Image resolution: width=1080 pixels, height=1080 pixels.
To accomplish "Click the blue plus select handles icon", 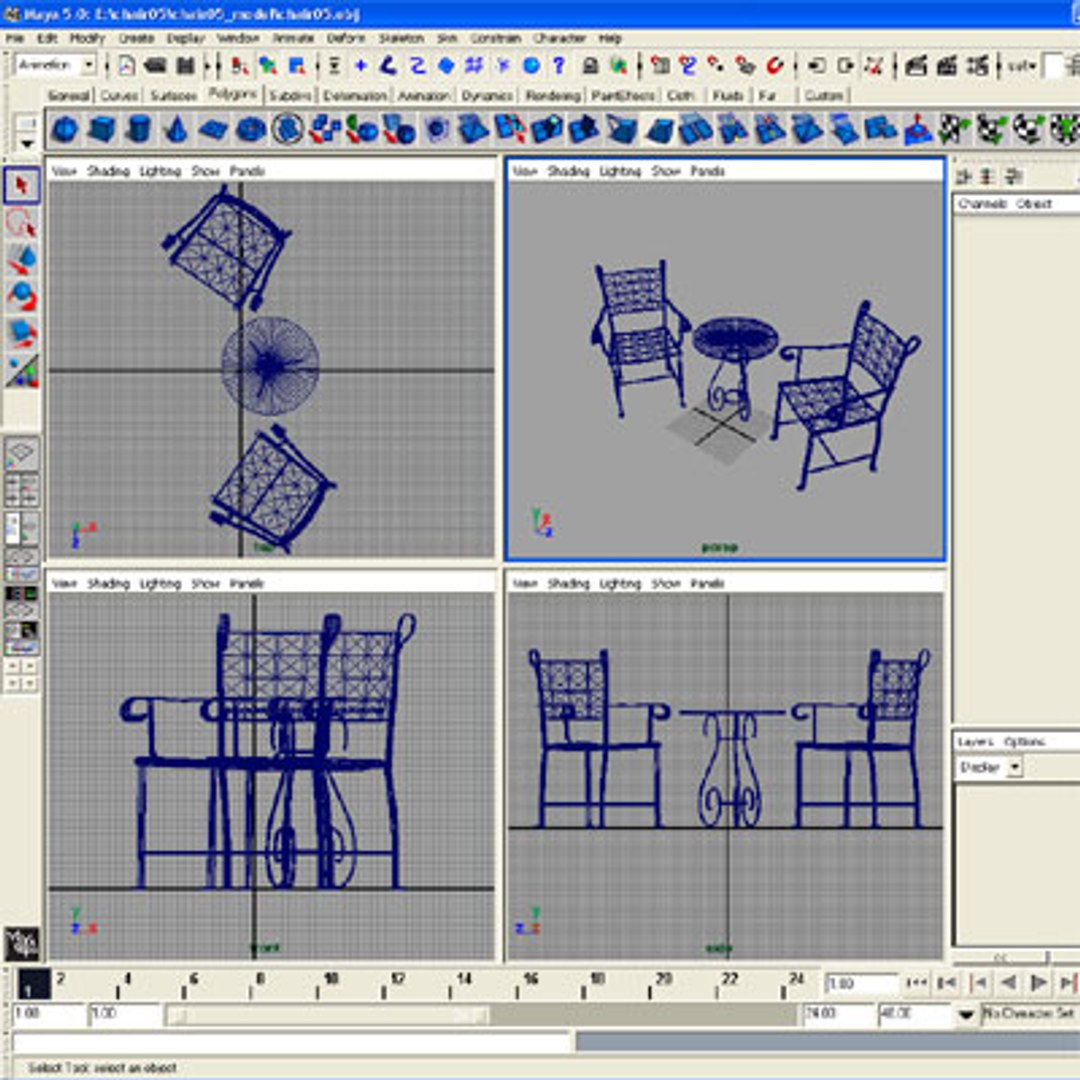I will click(x=360, y=65).
